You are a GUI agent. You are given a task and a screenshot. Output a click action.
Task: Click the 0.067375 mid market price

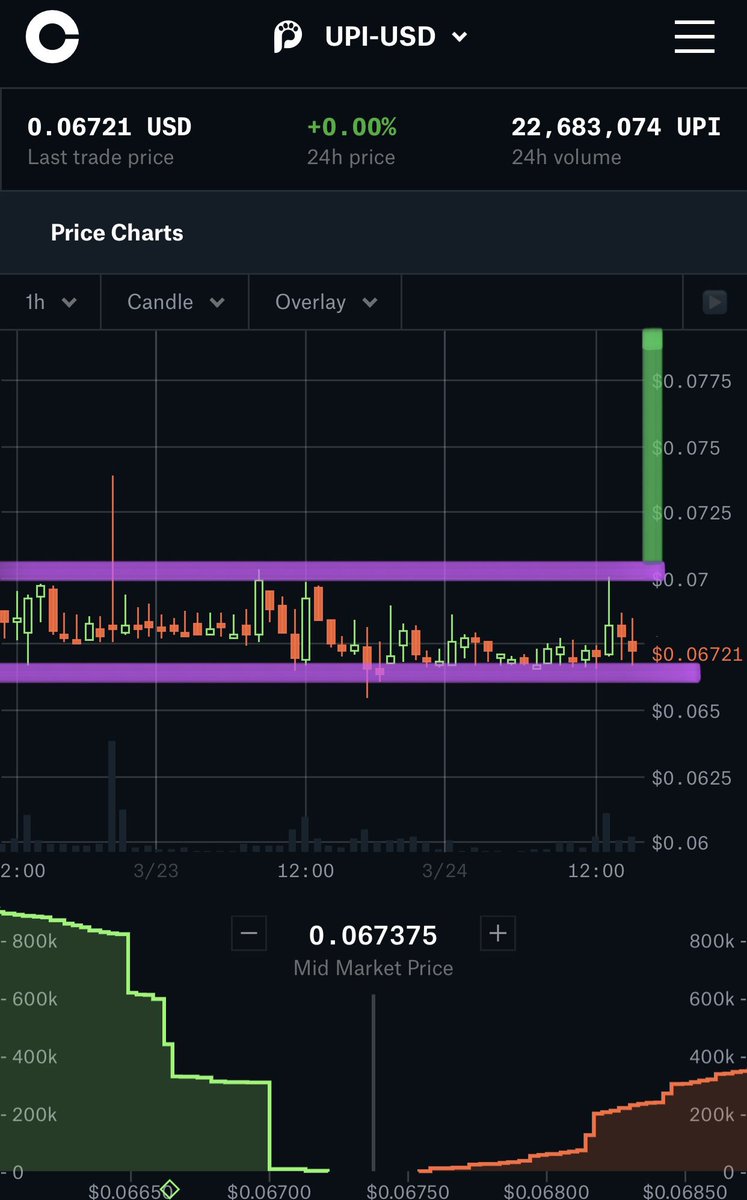tap(373, 936)
